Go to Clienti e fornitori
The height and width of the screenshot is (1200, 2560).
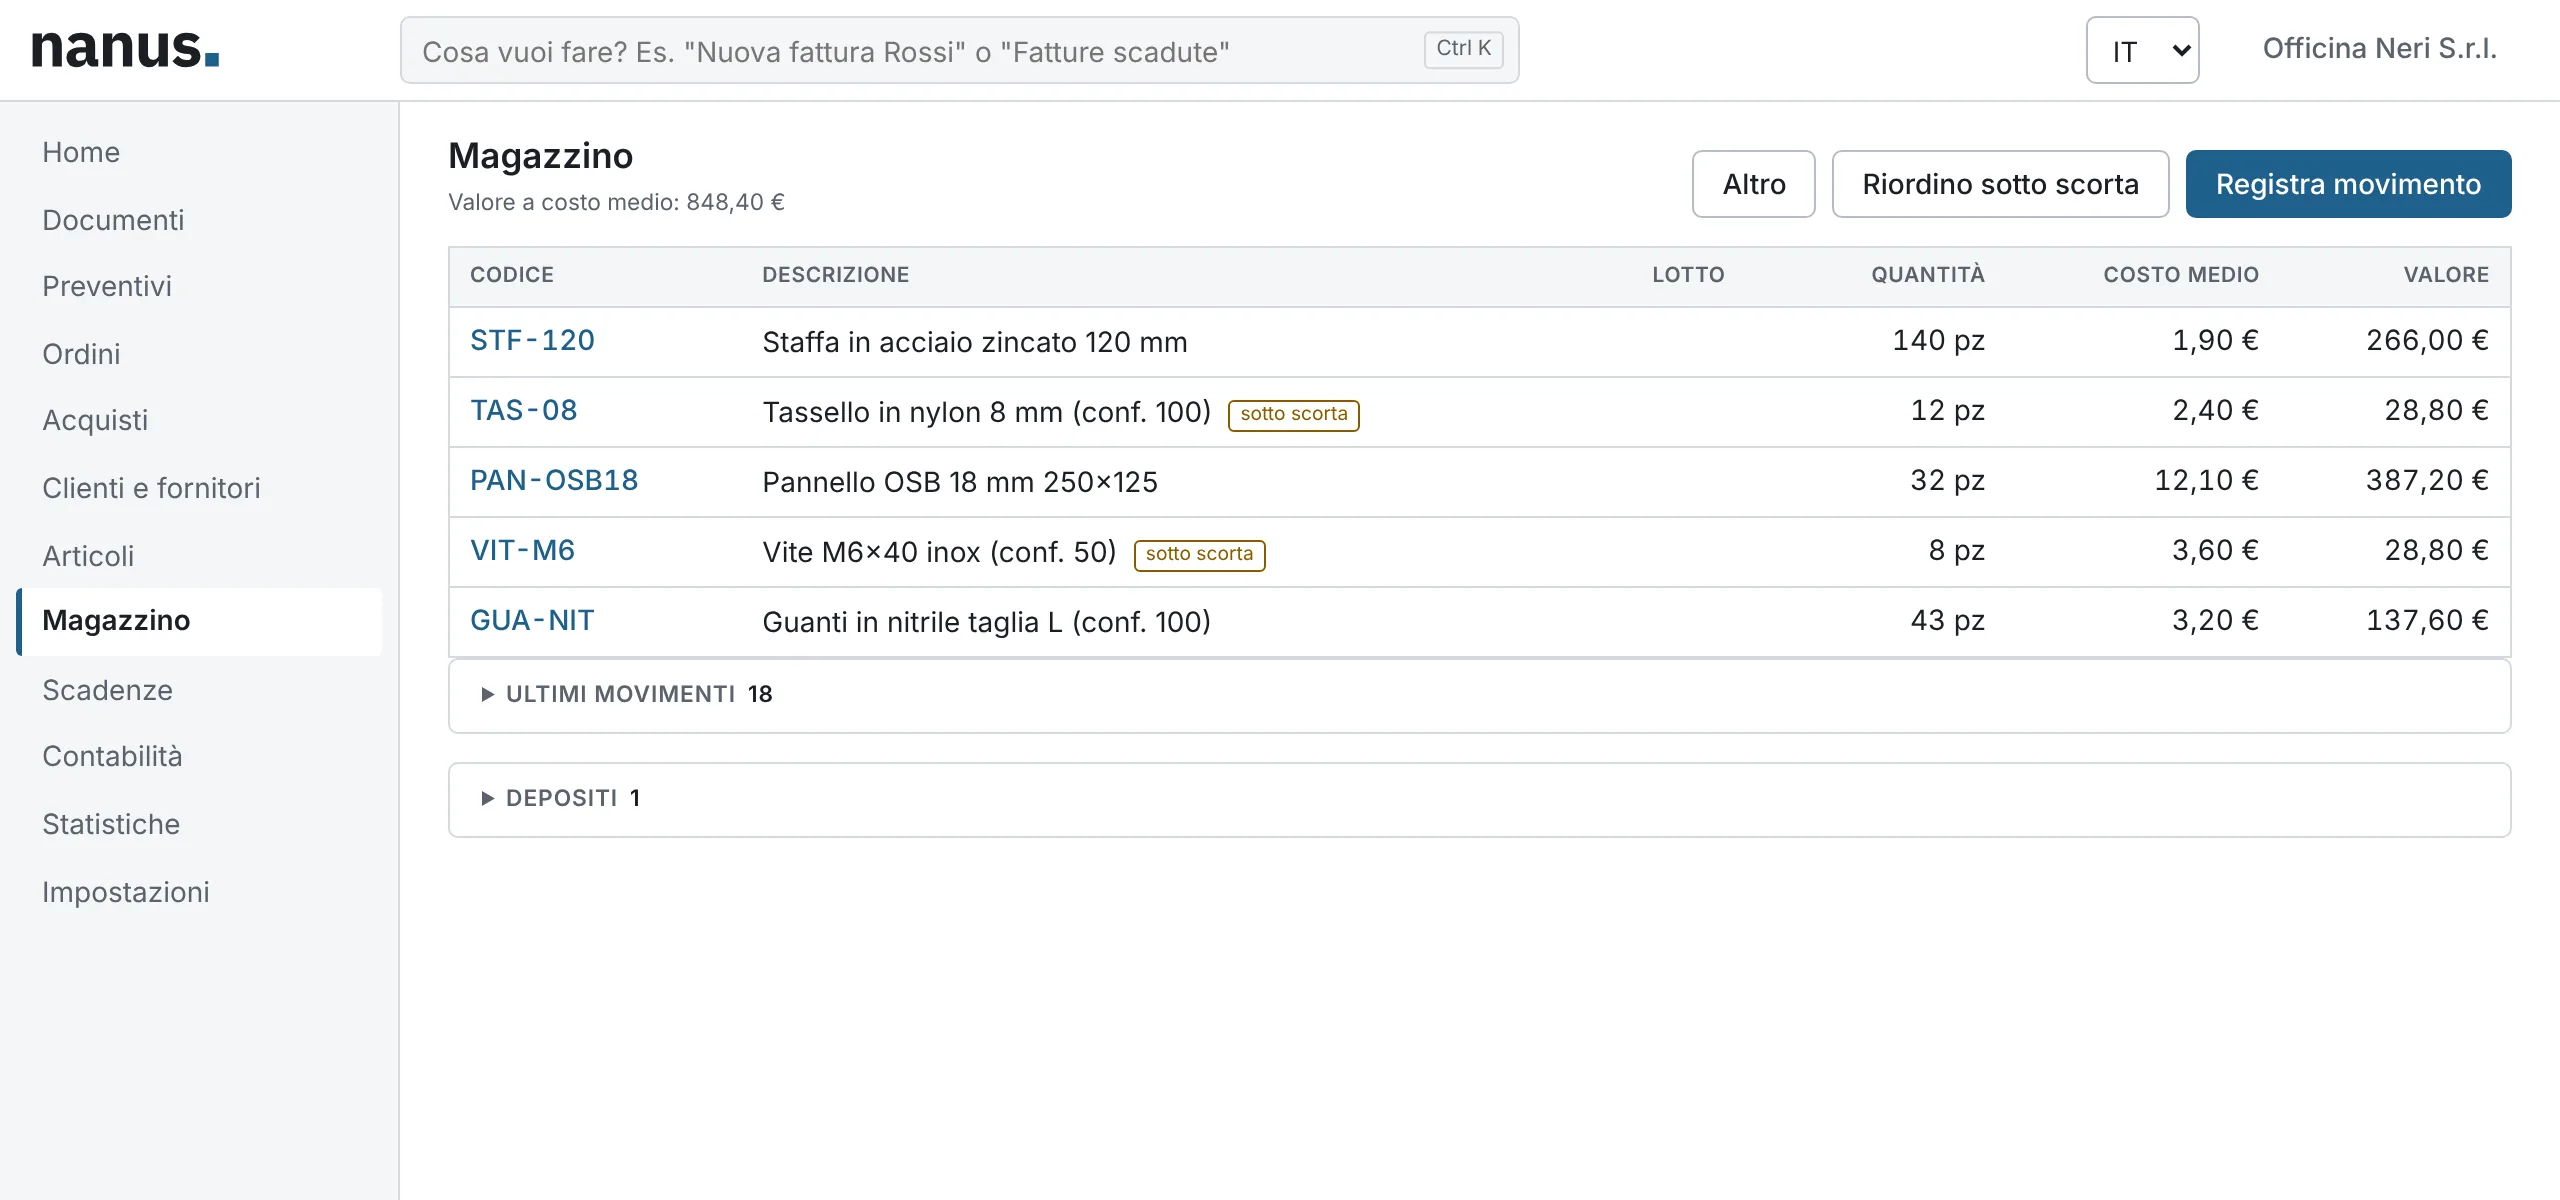coord(199,488)
